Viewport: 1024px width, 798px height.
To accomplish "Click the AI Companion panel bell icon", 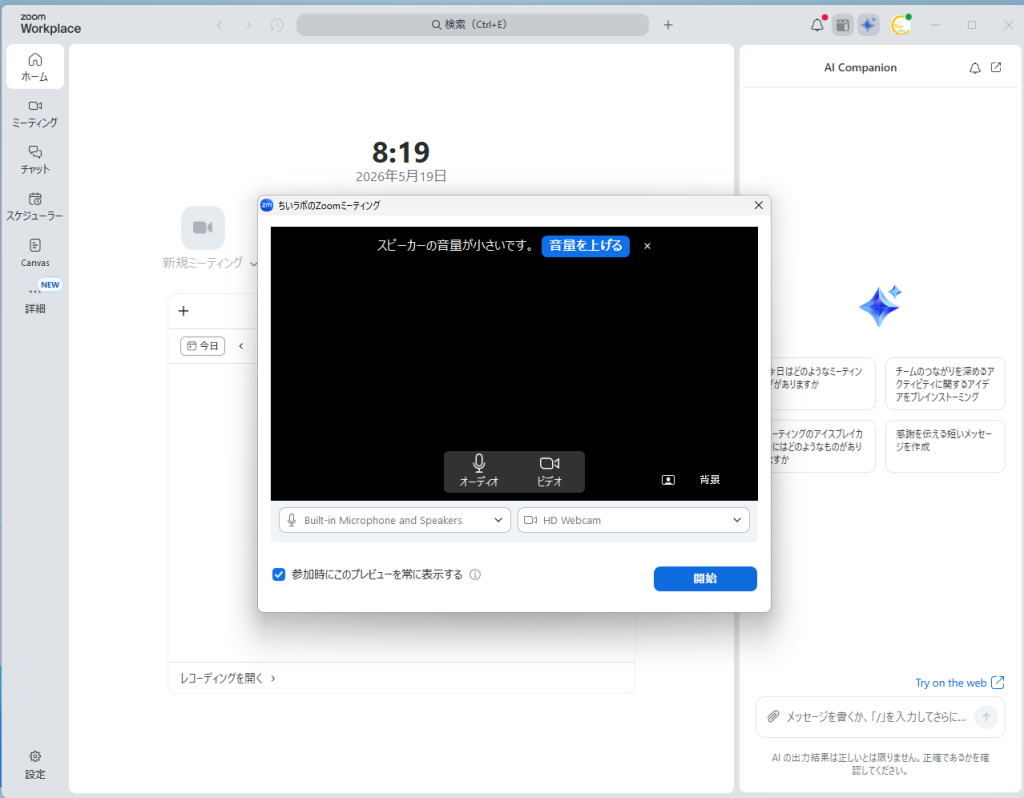I will coord(974,67).
